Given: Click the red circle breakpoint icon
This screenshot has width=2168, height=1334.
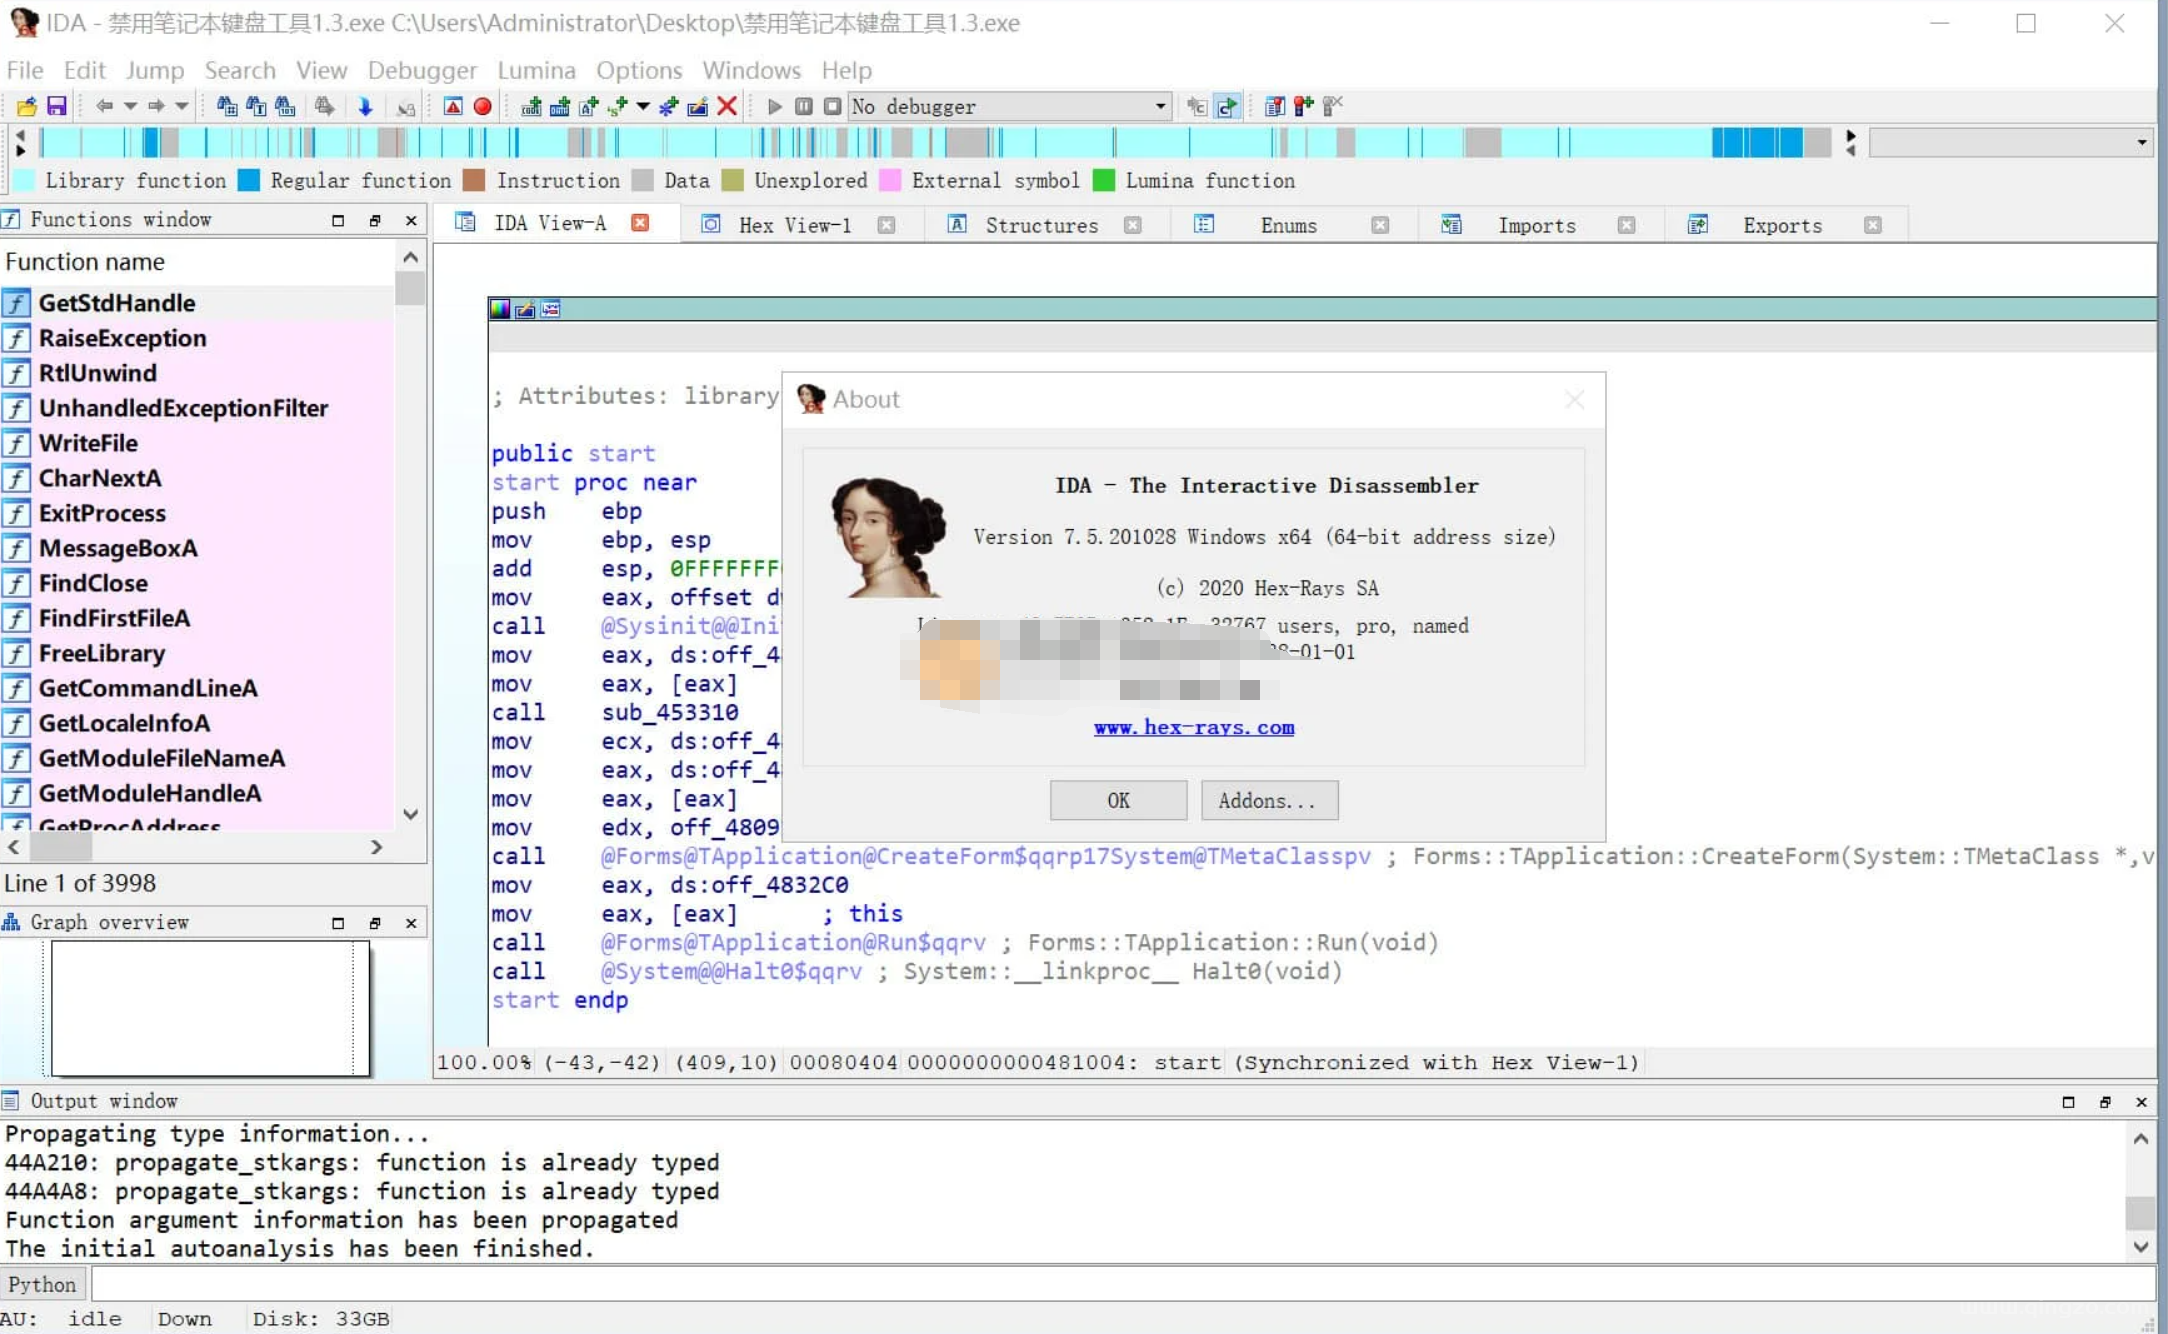Looking at the screenshot, I should (483, 106).
